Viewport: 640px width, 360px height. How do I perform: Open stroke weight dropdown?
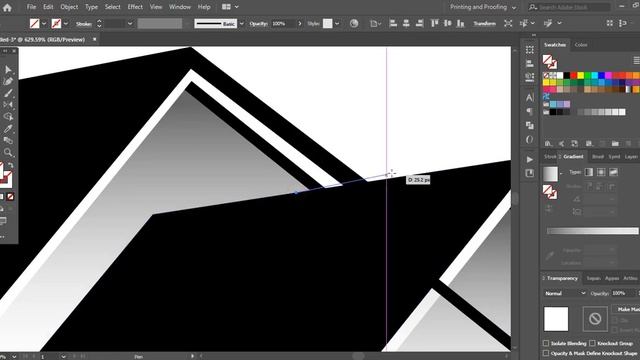click(x=130, y=24)
